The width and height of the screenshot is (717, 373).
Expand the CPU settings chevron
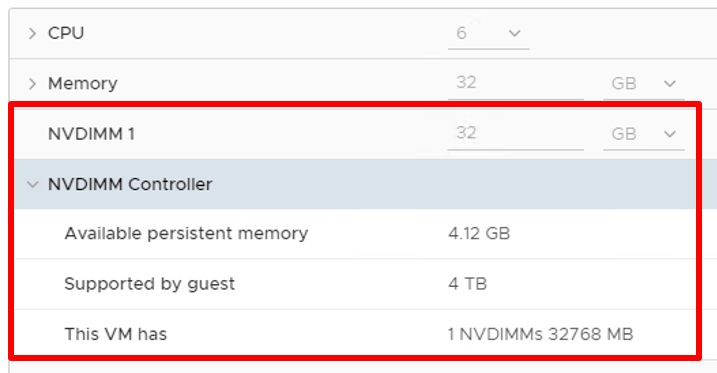32,33
